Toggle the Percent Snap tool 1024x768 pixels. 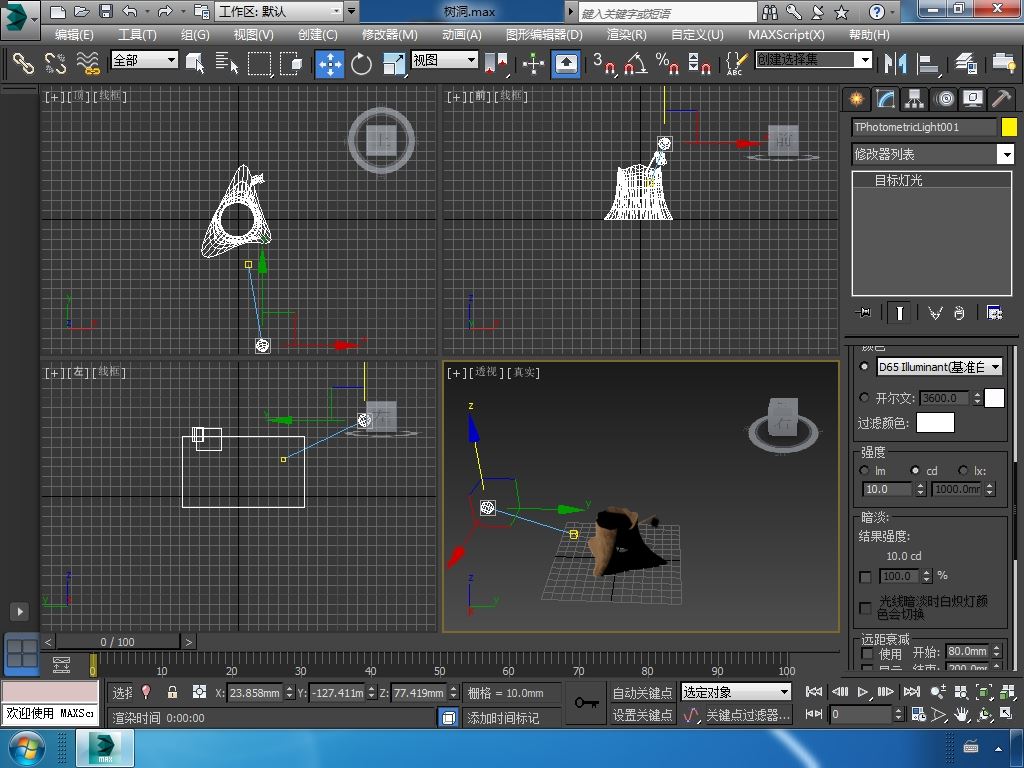pos(667,63)
